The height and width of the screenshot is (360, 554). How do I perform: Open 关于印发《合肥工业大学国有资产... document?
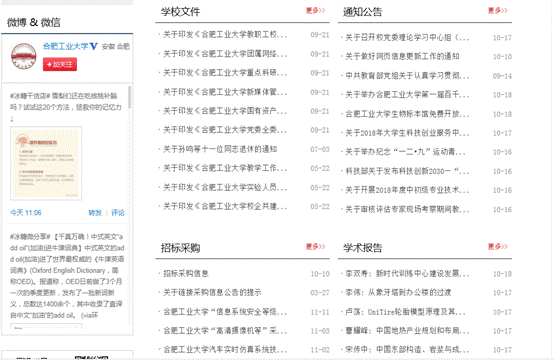pos(225,111)
